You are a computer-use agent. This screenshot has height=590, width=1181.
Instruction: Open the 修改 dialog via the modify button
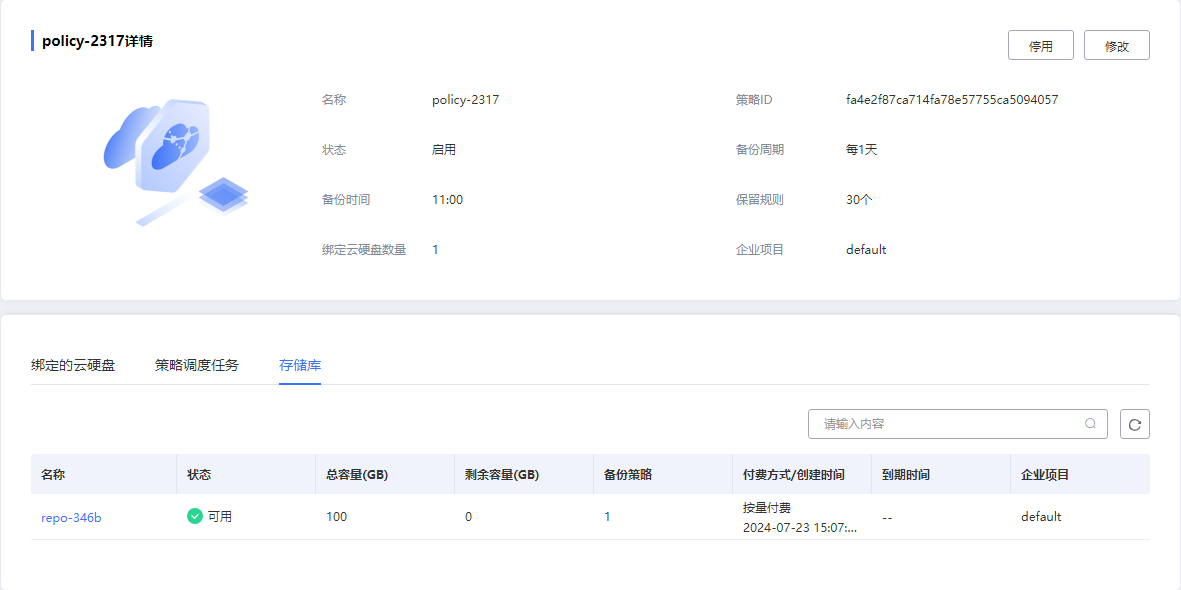[1116, 44]
